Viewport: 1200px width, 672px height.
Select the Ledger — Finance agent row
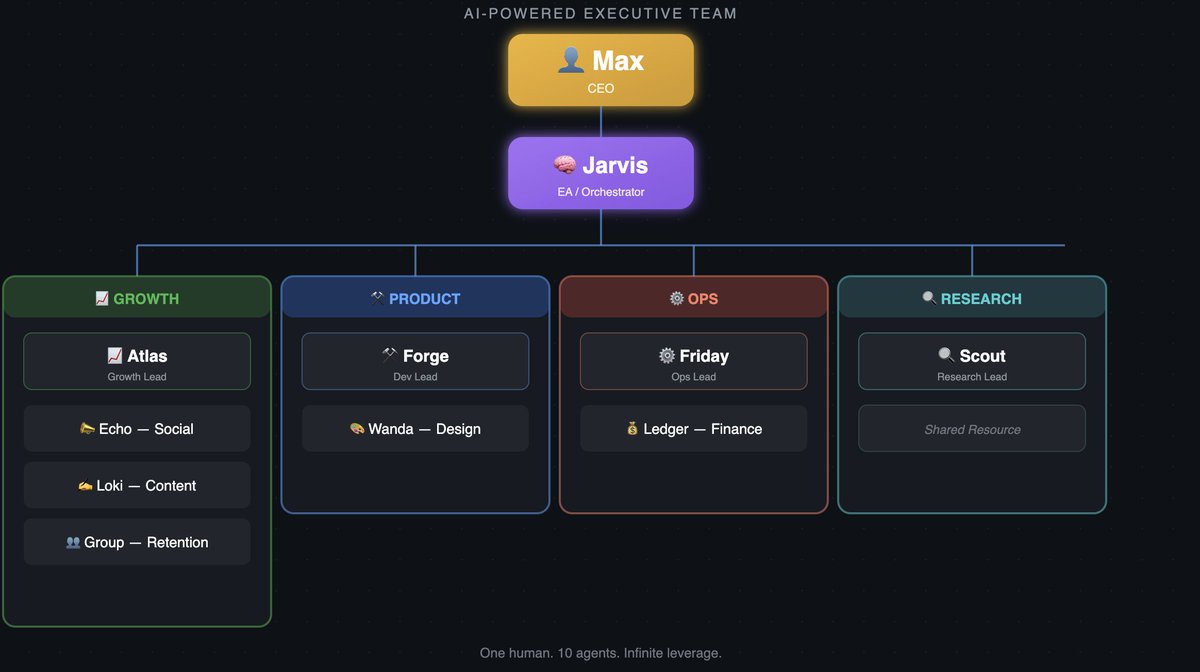coord(694,428)
